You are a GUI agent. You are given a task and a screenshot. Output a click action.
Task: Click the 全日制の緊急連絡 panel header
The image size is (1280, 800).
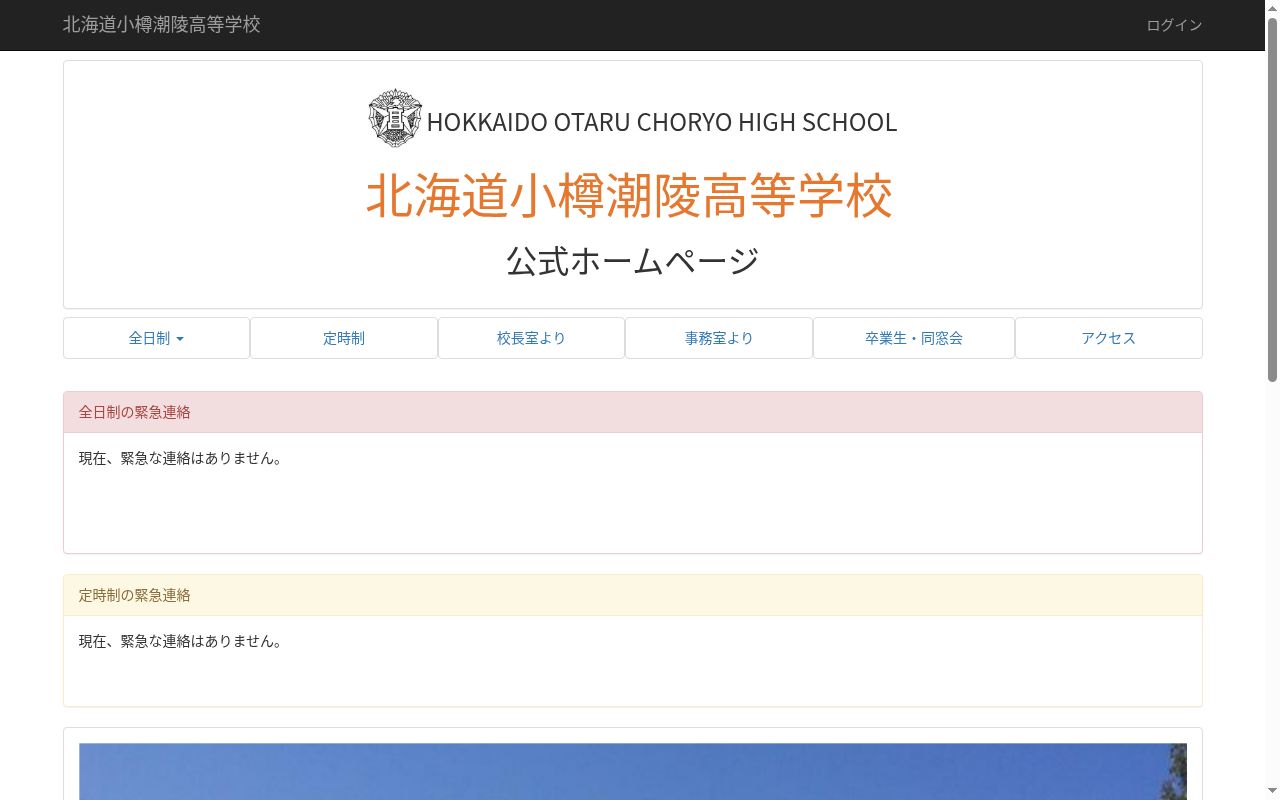633,412
